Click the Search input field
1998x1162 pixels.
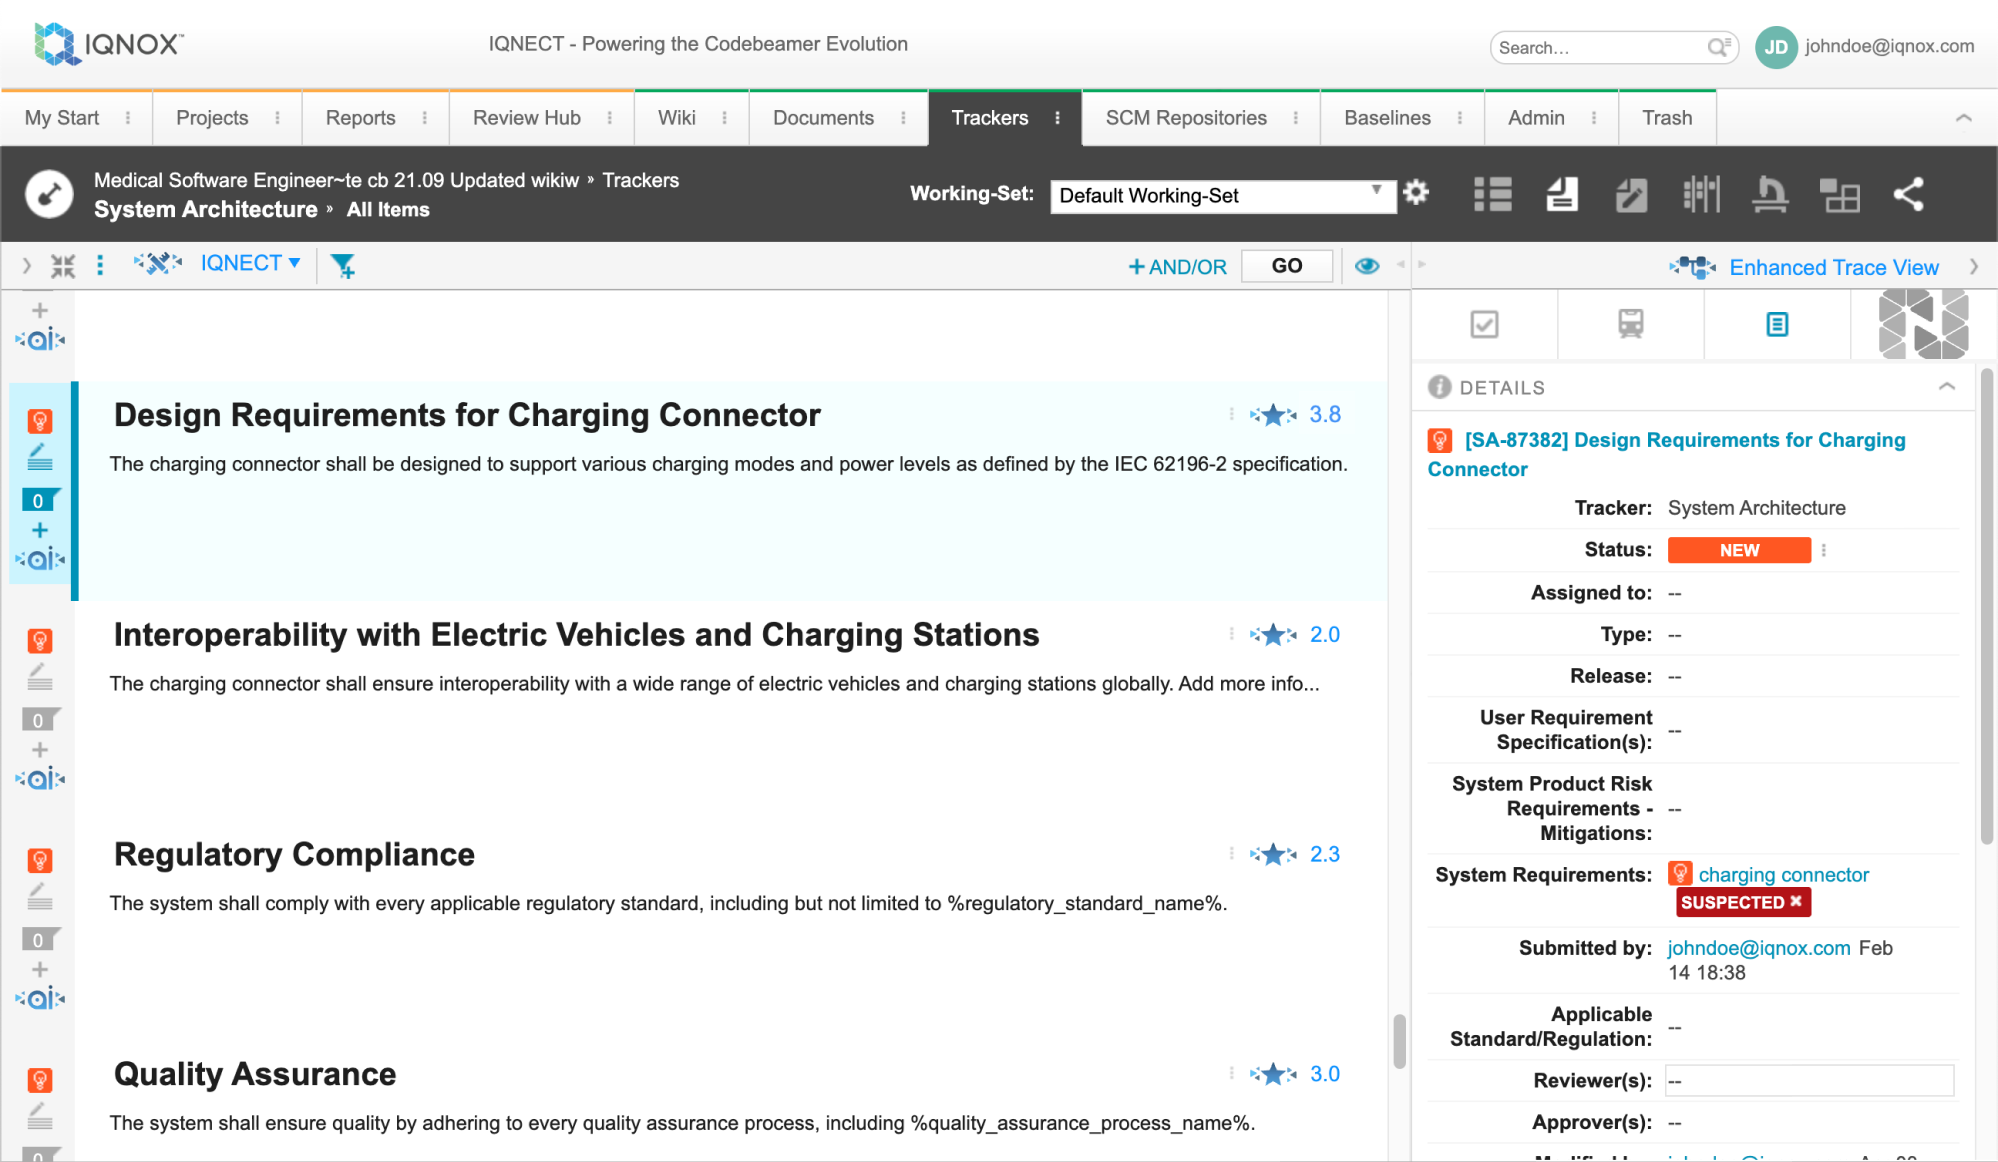tap(1600, 47)
